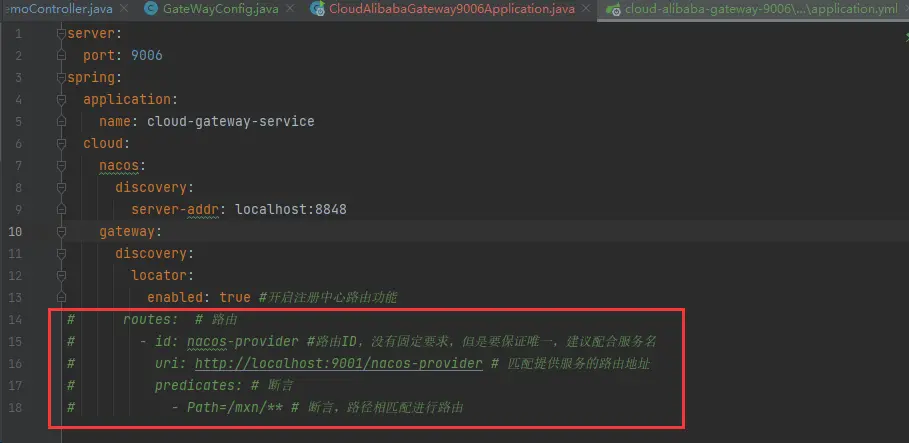
Task: Close the emoController.java tab
Action: click(x=123, y=9)
